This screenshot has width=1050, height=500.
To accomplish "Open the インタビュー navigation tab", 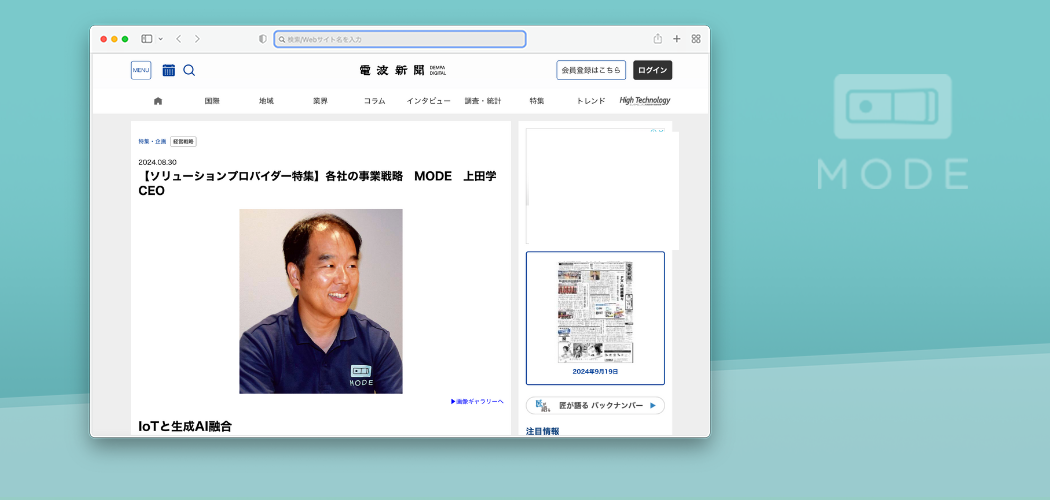I will pos(428,101).
